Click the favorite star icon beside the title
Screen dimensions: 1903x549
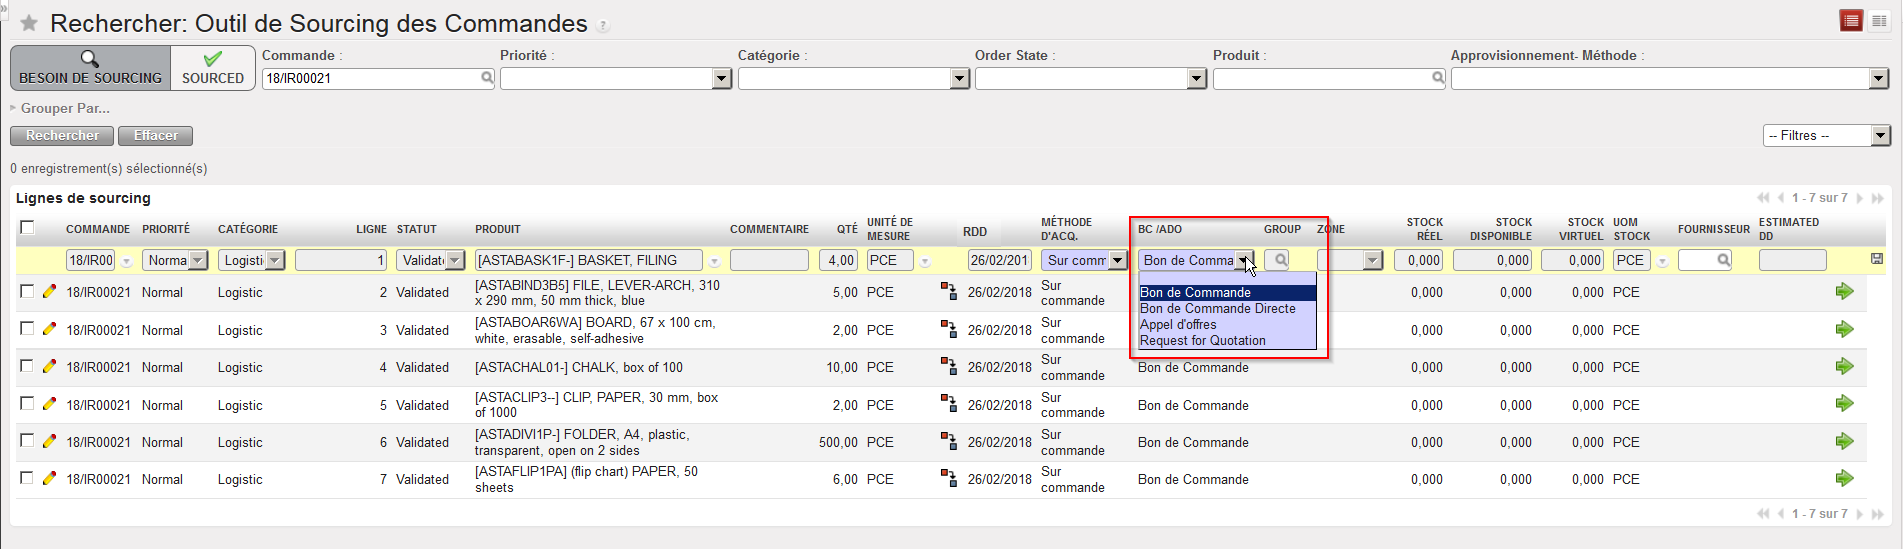point(29,23)
